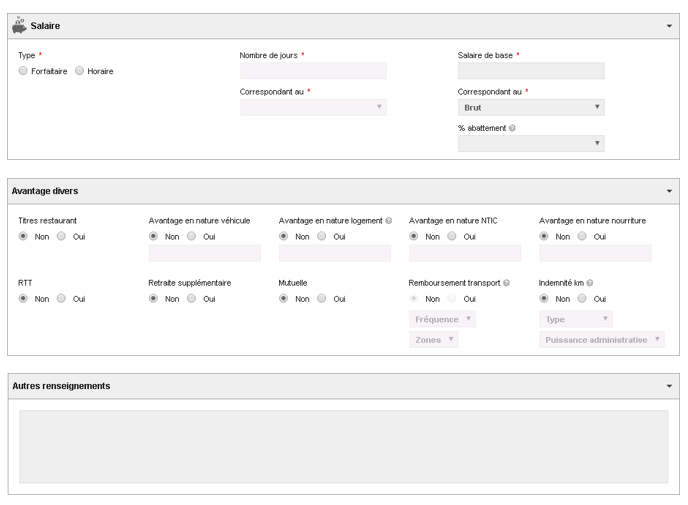This screenshot has width=688, height=505.
Task: Click help icon next to Indemnité km
Action: pyautogui.click(x=590, y=283)
